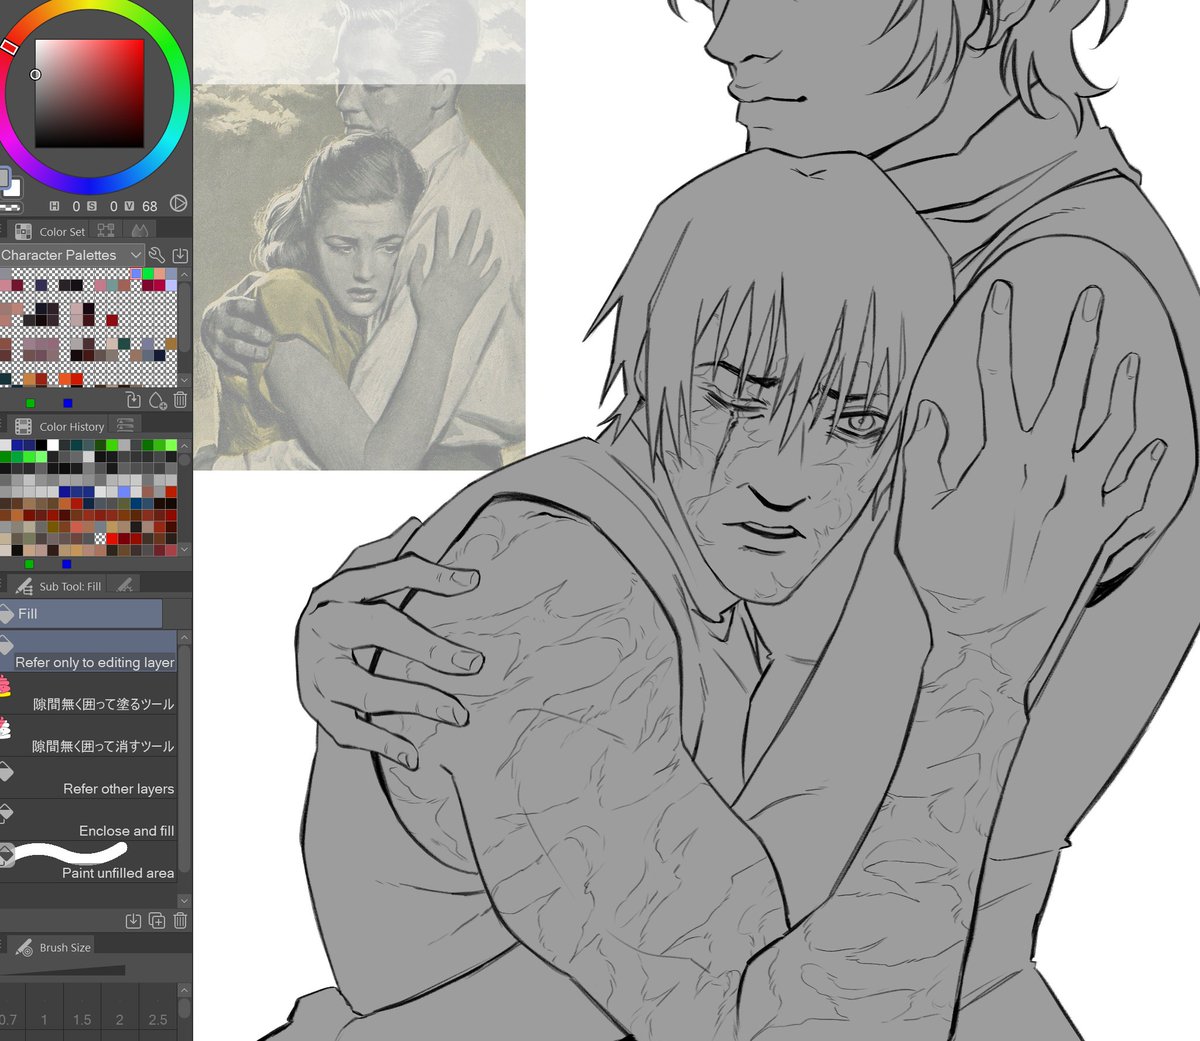Open color set settings wrench icon
The height and width of the screenshot is (1041, 1200).
point(156,255)
